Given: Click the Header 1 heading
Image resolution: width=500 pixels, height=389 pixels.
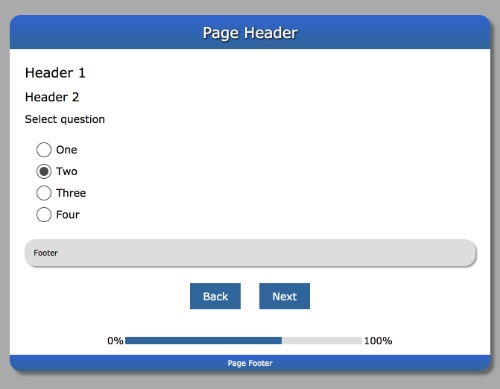Looking at the screenshot, I should tap(55, 73).
